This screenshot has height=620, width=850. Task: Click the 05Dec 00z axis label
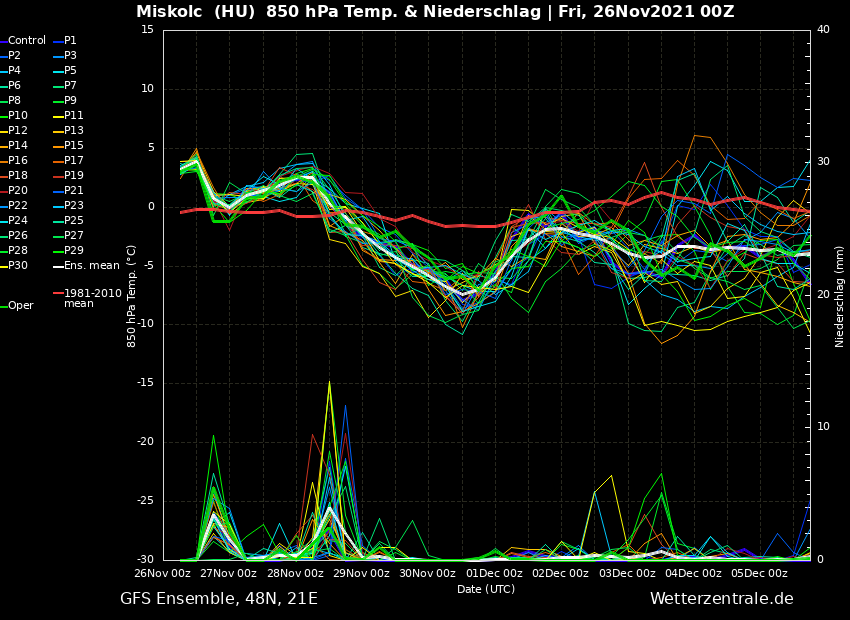click(759, 574)
